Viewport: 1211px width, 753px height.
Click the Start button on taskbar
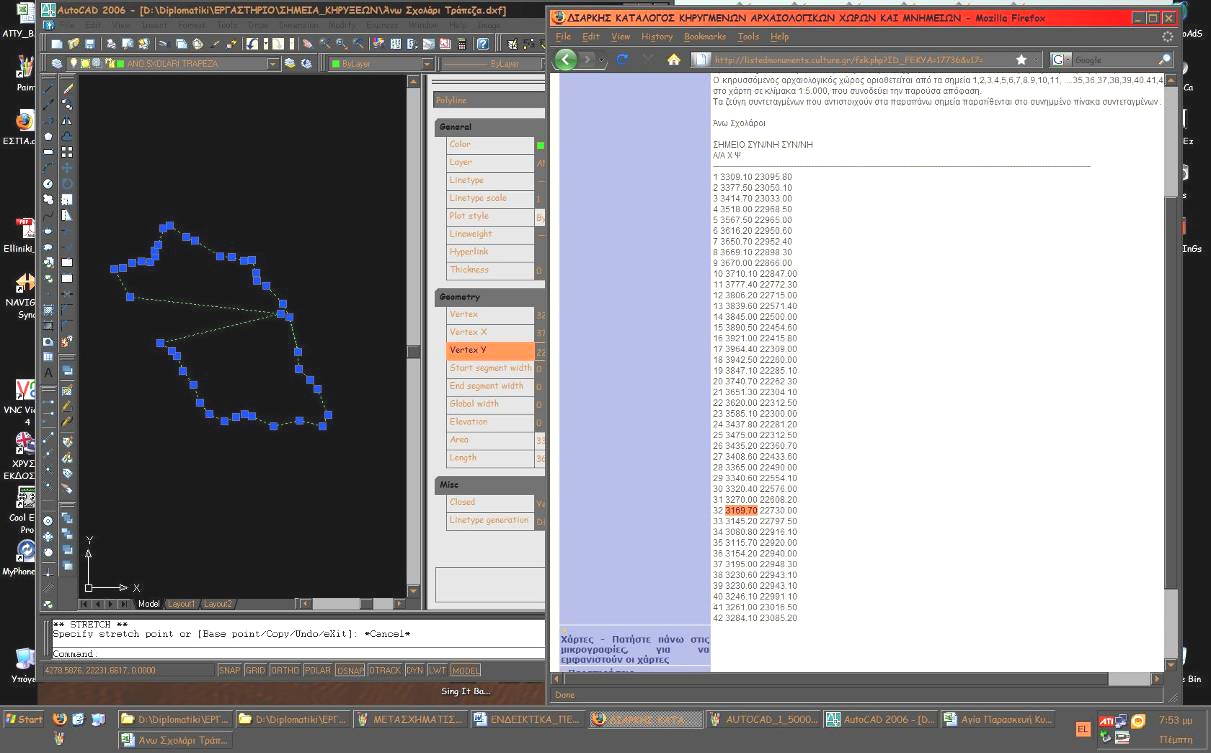tap(25, 718)
